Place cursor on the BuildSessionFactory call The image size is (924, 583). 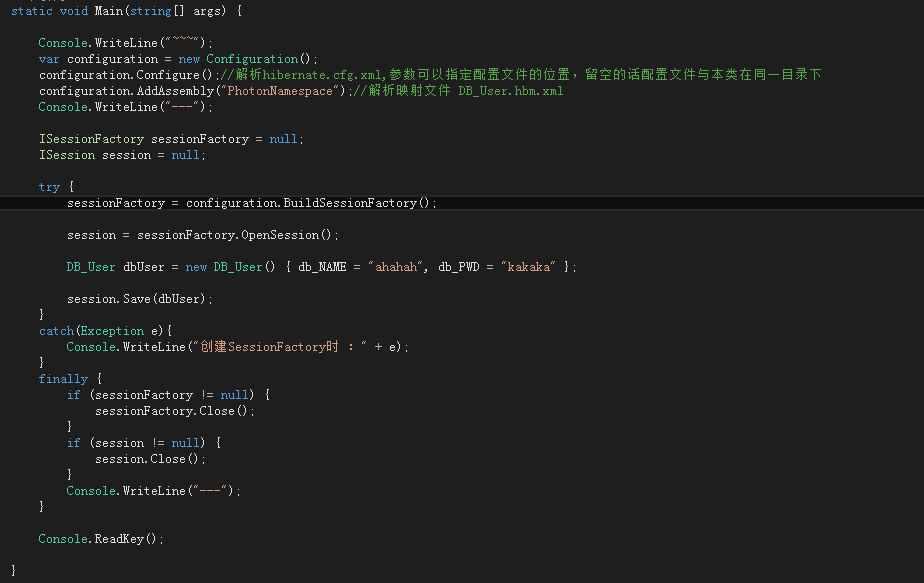(x=350, y=203)
